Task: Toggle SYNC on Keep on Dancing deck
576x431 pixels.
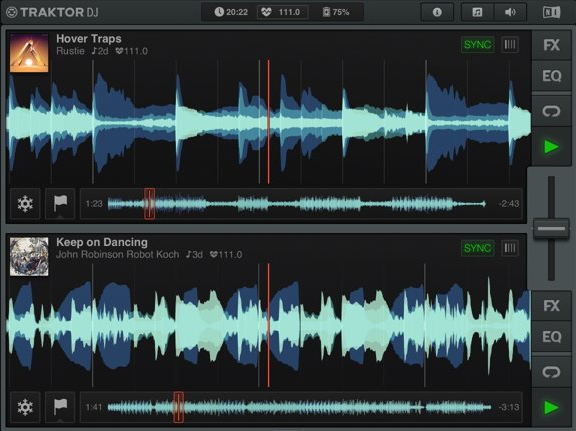Action: point(477,248)
